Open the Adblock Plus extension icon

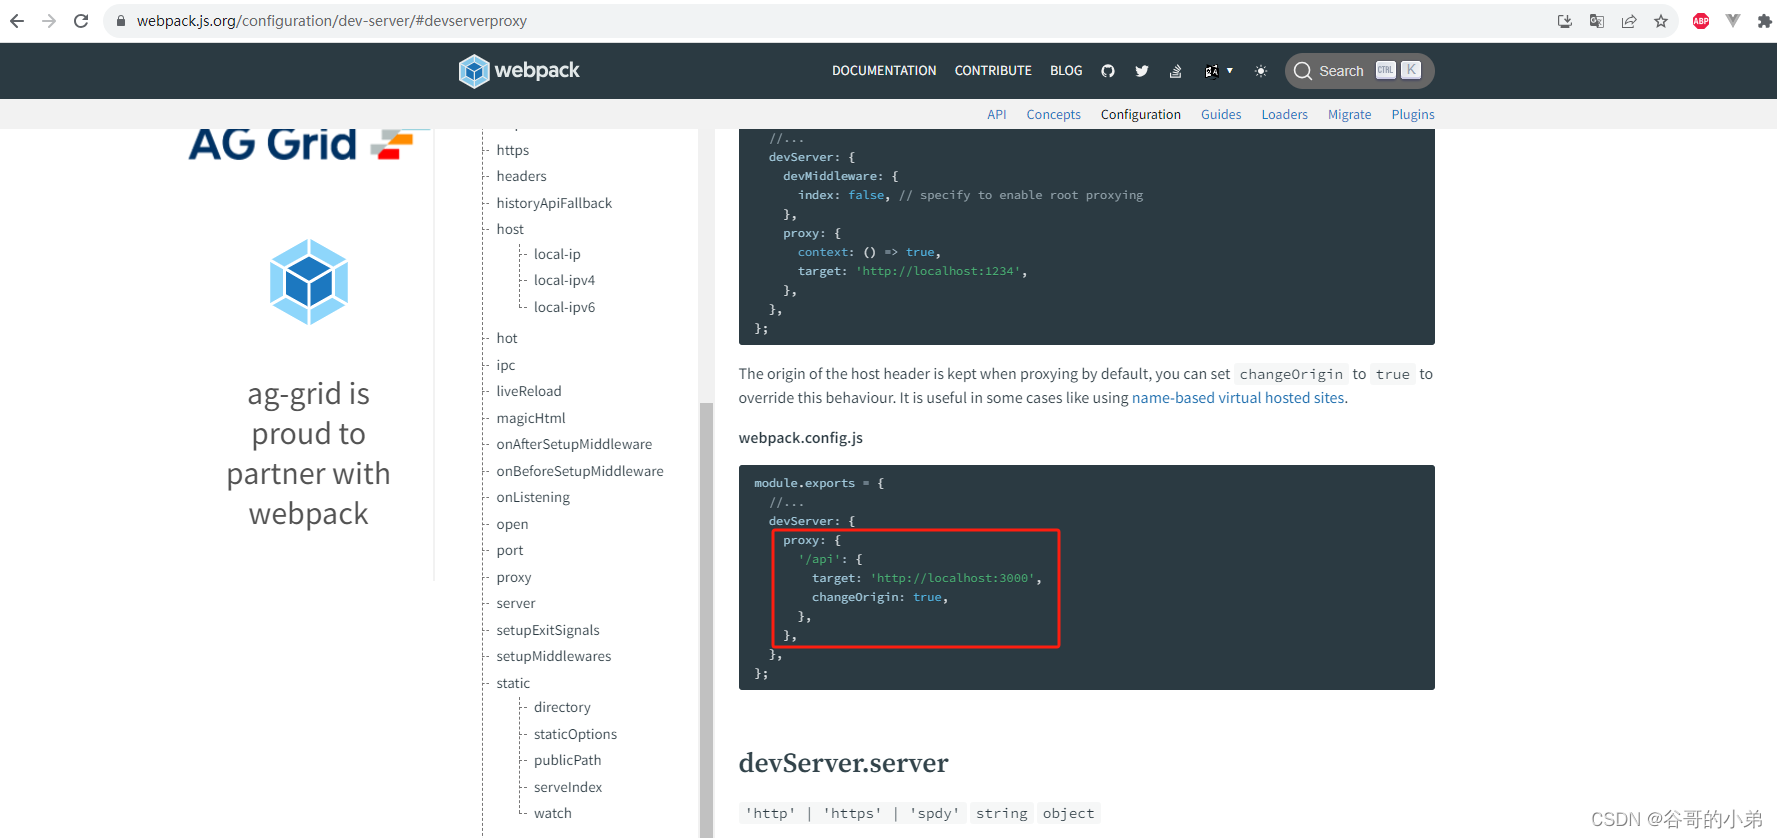point(1701,21)
